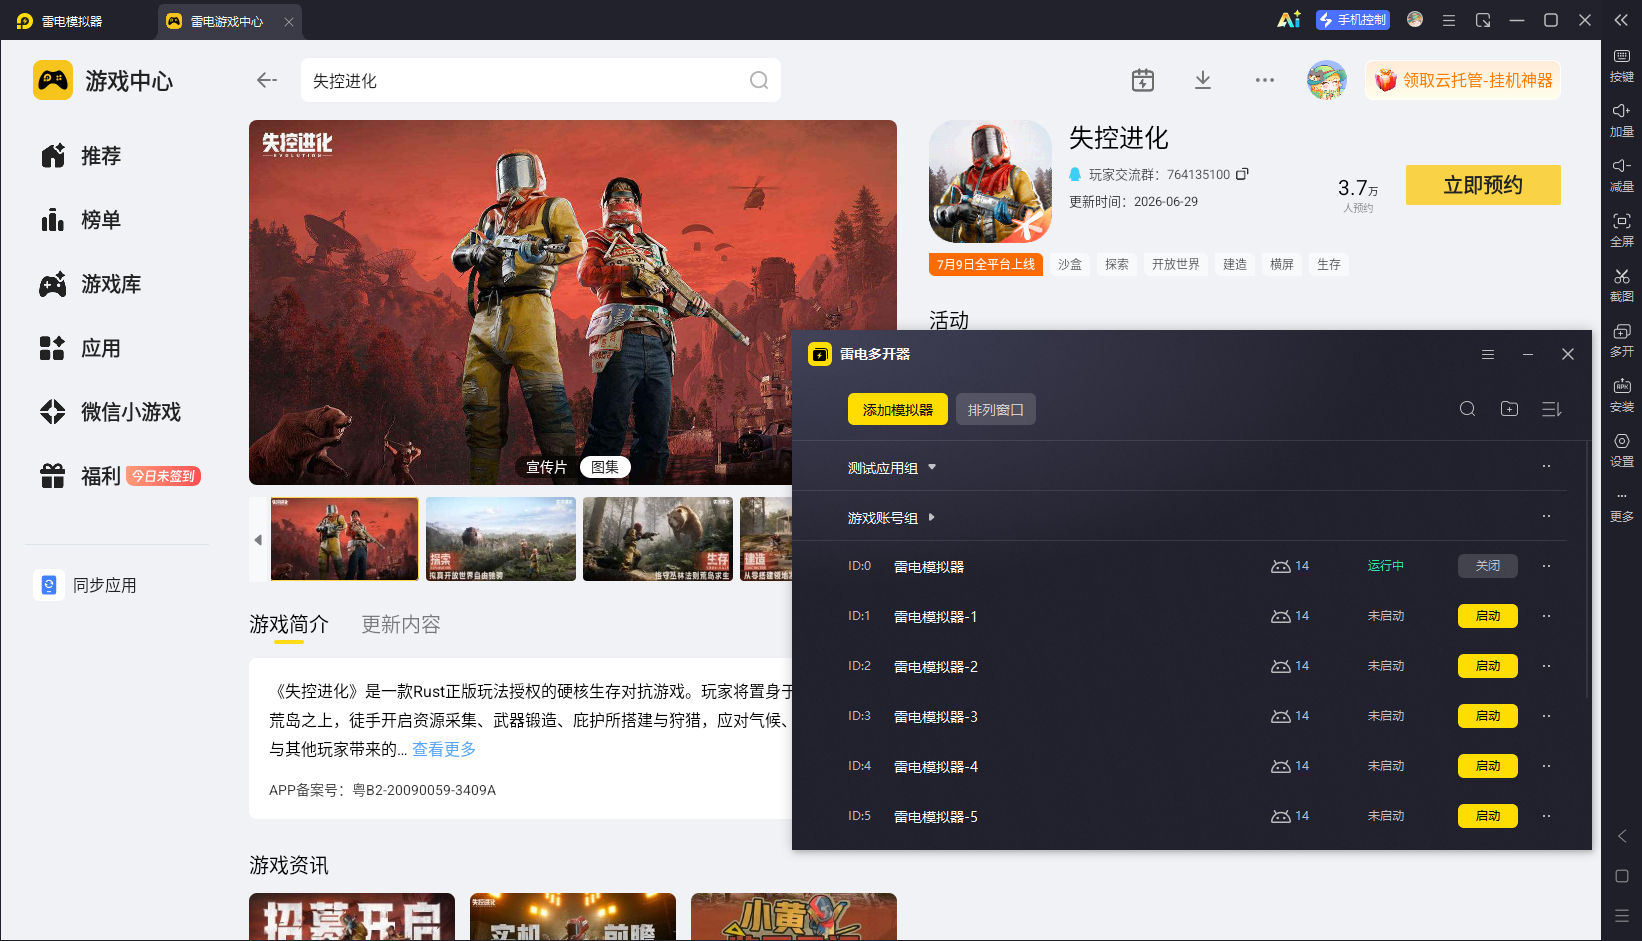Open downloads manager icon in header
The height and width of the screenshot is (941, 1642).
click(1203, 80)
